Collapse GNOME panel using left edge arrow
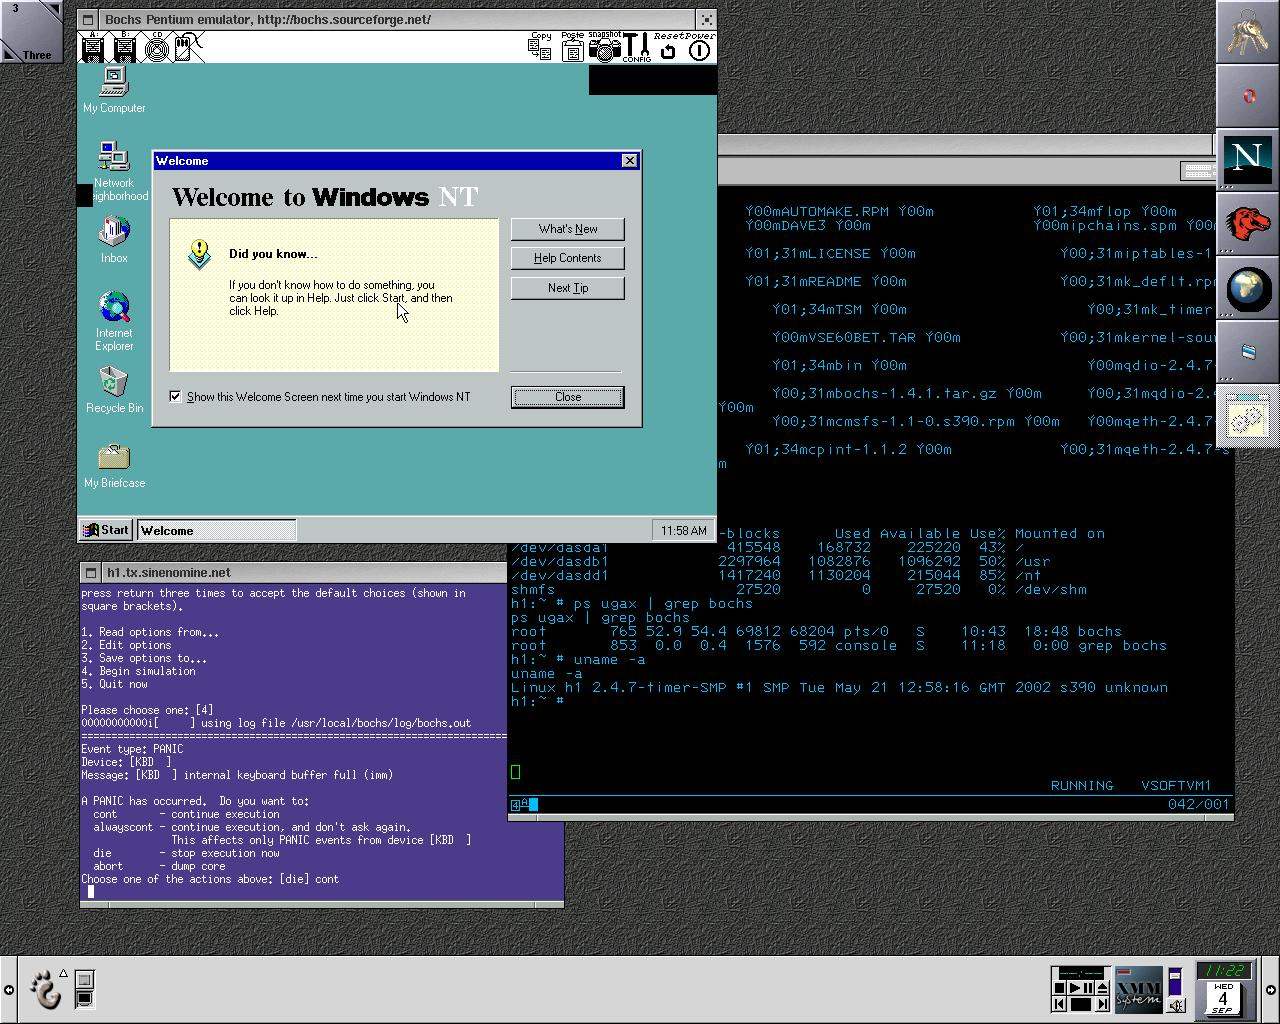Screen dimensions: 1280x1024 (x=8, y=990)
